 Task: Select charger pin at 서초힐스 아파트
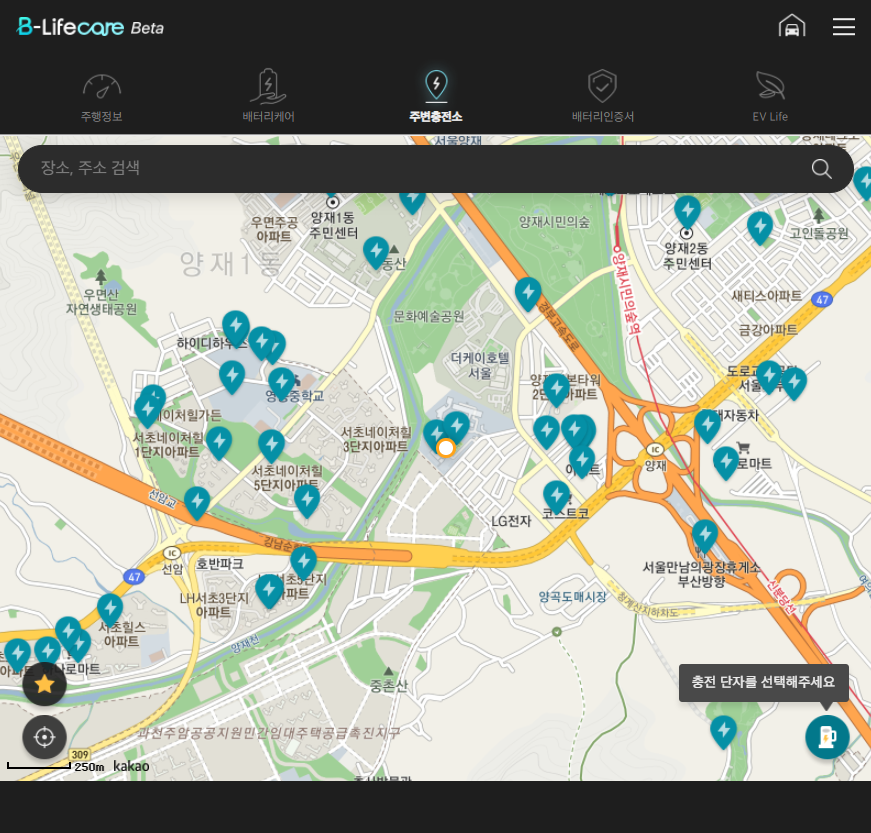[110, 610]
